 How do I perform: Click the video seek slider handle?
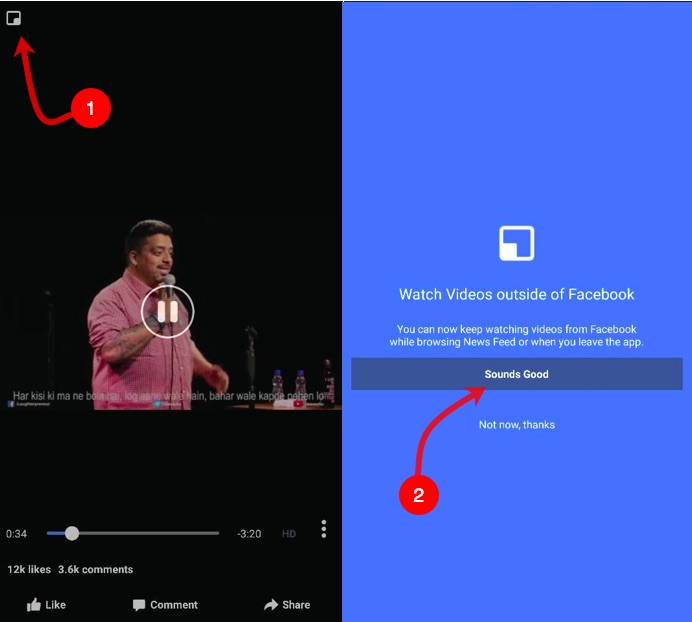pyautogui.click(x=72, y=533)
